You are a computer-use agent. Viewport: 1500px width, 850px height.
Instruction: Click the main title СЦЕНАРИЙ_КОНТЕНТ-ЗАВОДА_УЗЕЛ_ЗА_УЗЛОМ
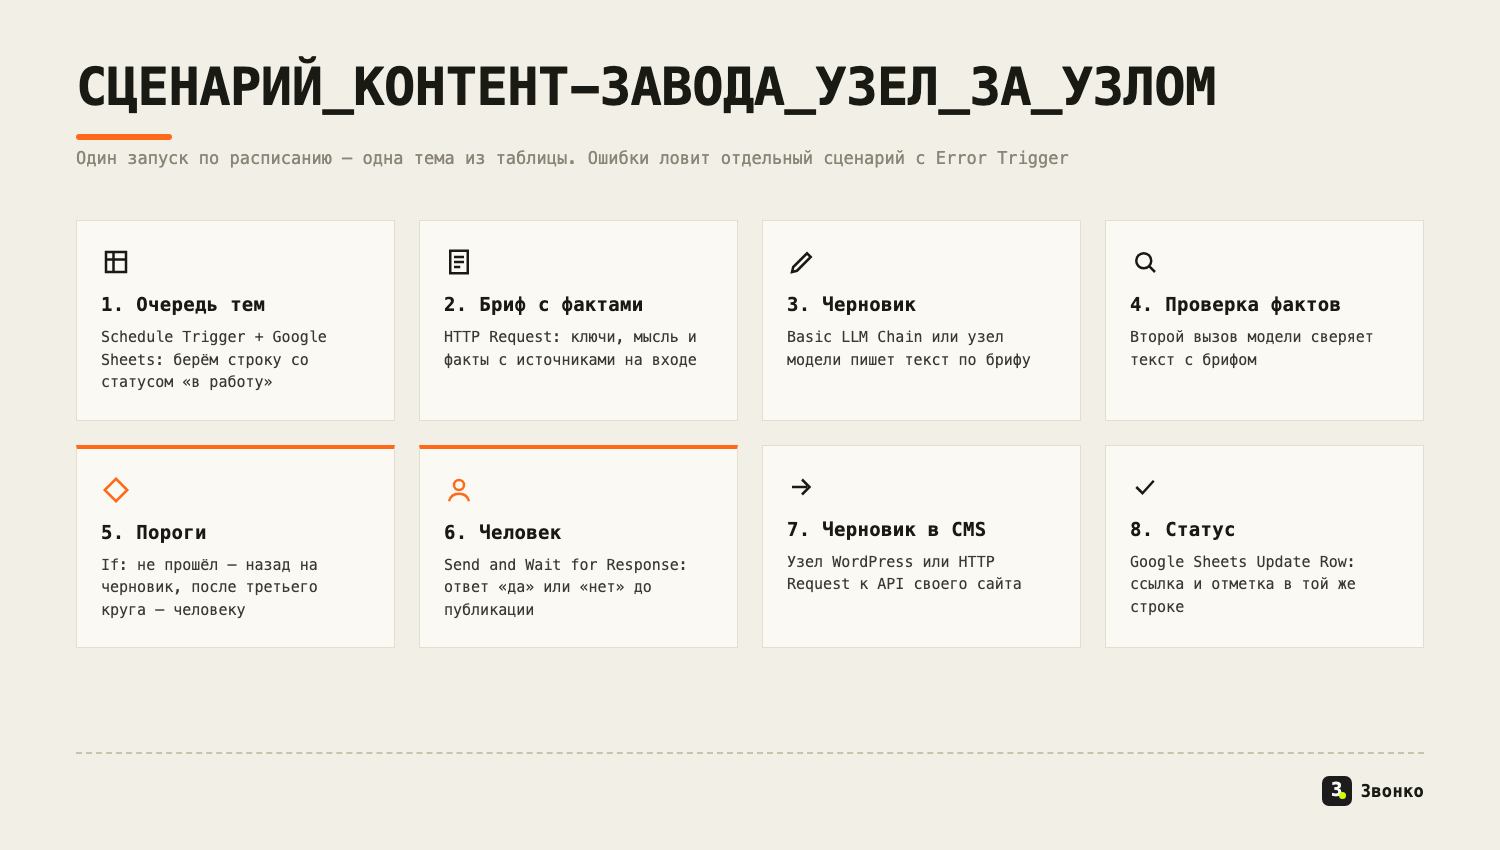(646, 87)
